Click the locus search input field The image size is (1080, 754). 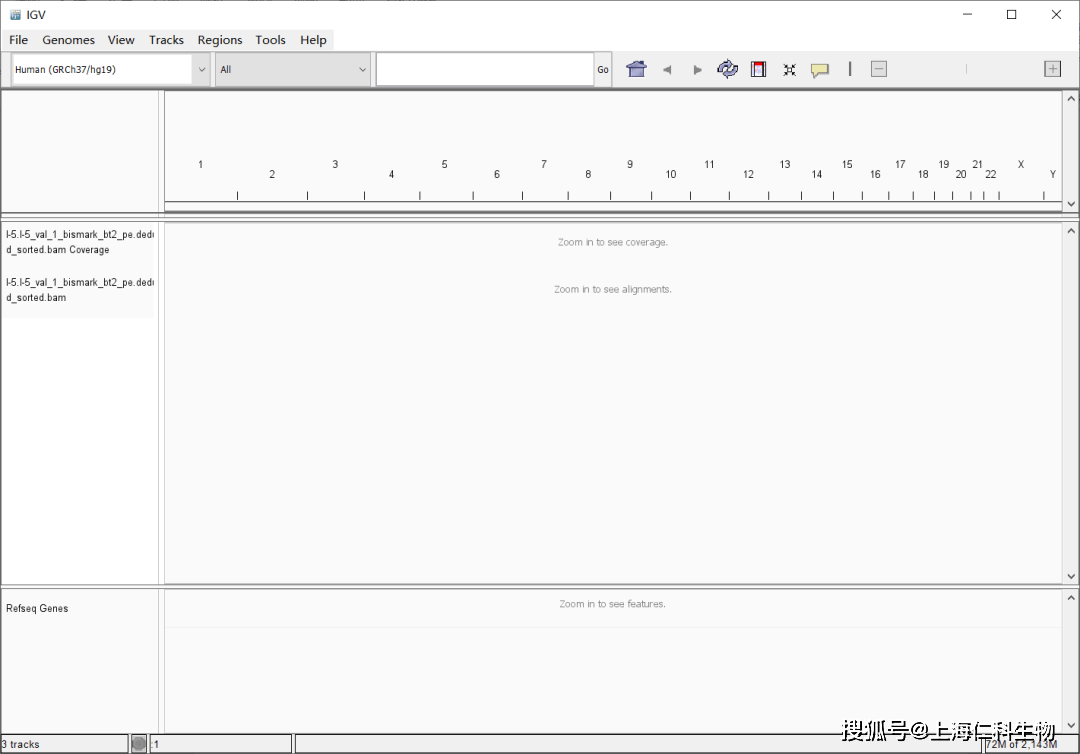coord(485,70)
